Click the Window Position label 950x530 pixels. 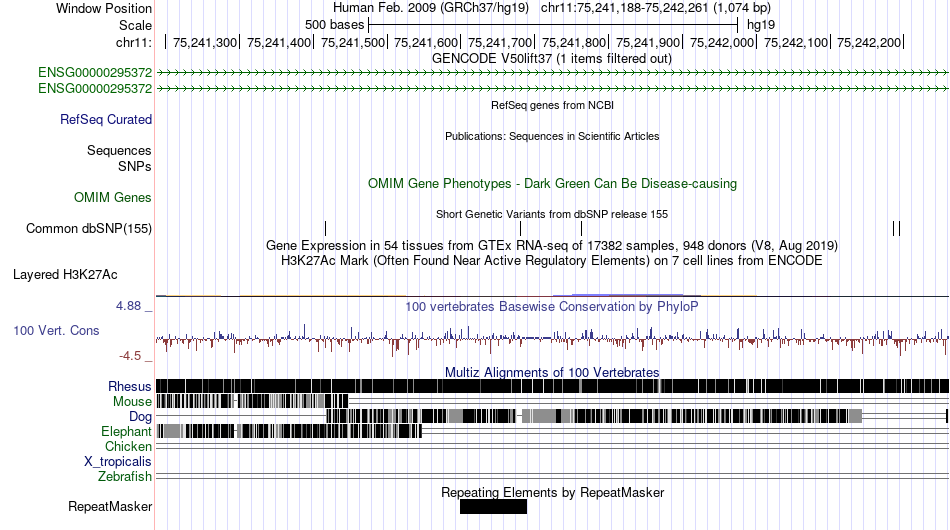[x=104, y=8]
